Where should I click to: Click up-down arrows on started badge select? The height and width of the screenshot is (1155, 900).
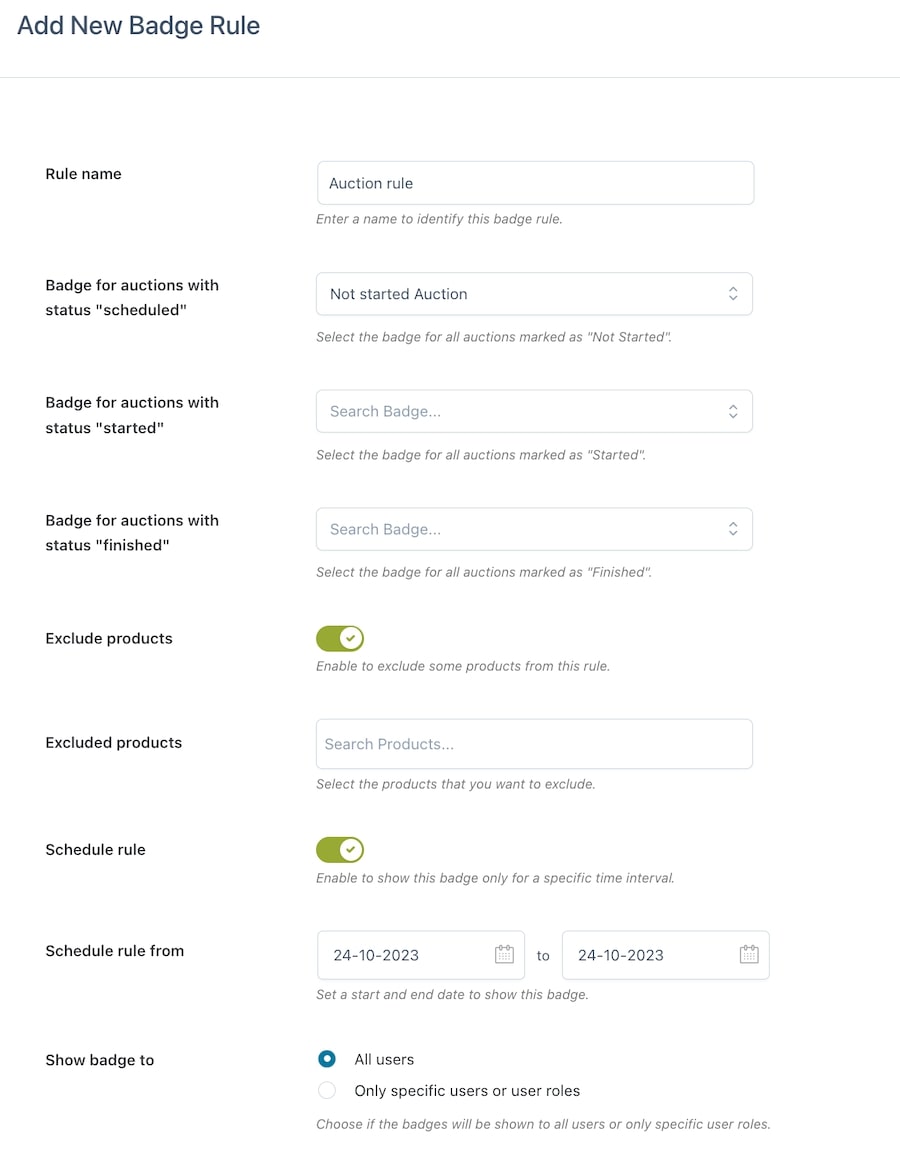pyautogui.click(x=733, y=411)
